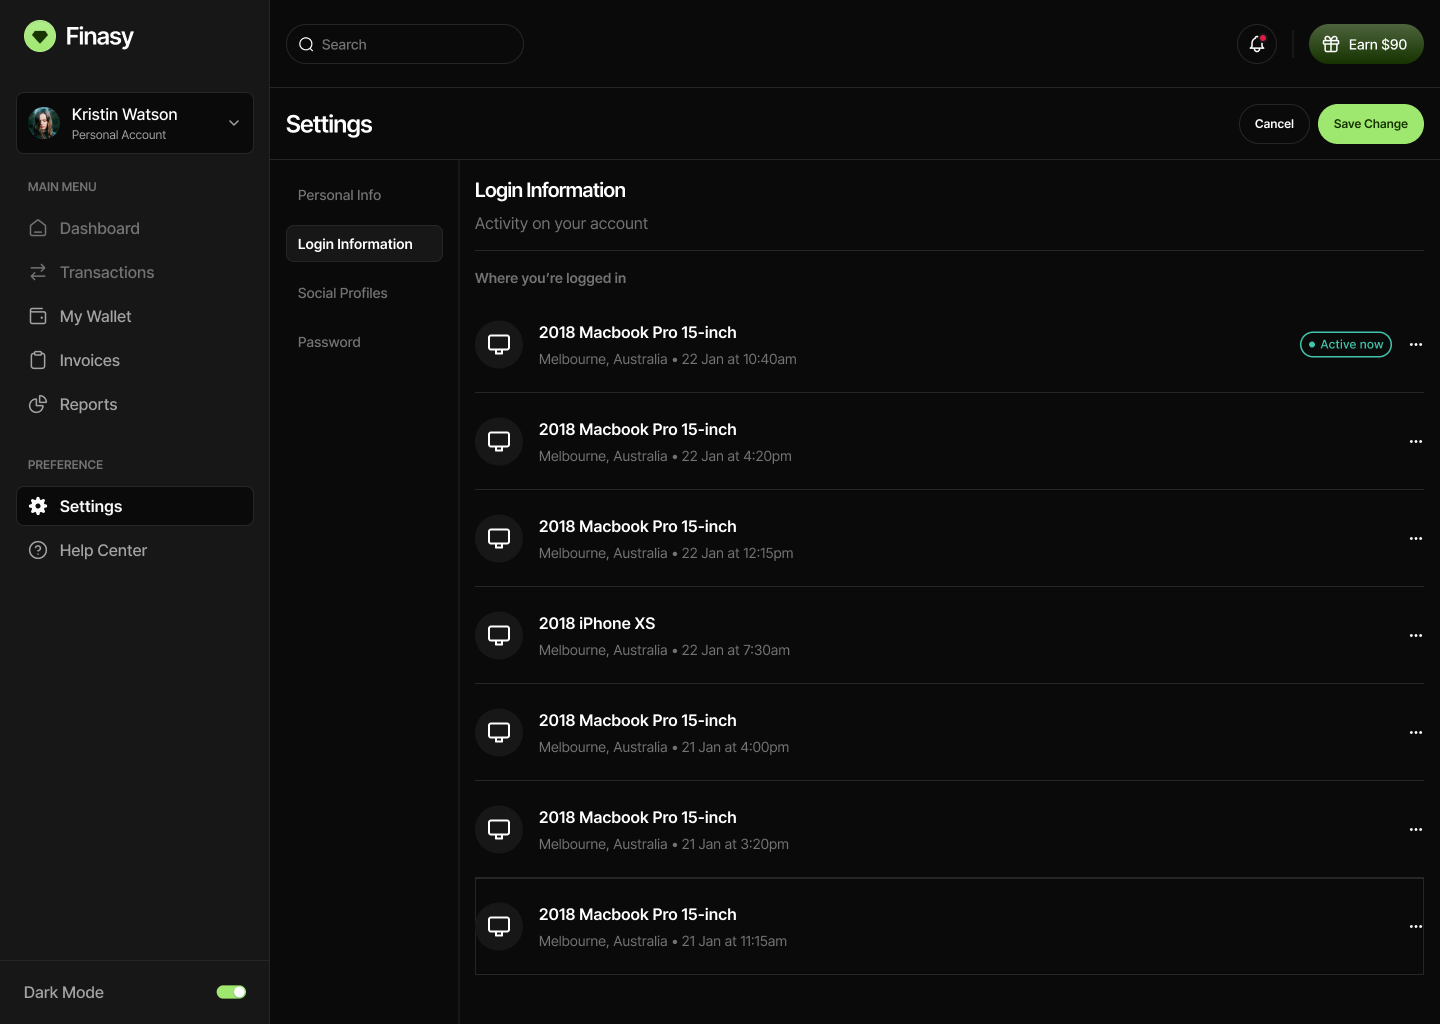The width and height of the screenshot is (1440, 1024).
Task: Select the Login Information tab
Action: click(x=364, y=244)
